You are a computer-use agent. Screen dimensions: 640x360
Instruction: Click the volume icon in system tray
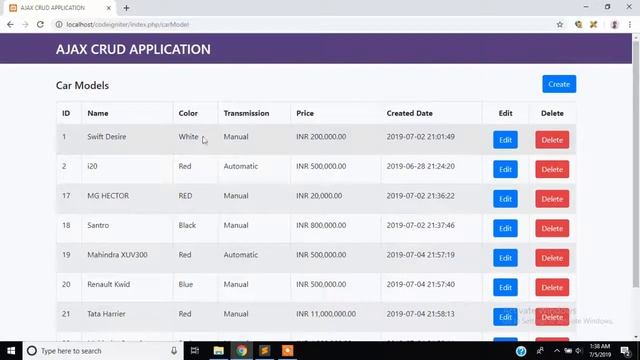[x=578, y=351]
